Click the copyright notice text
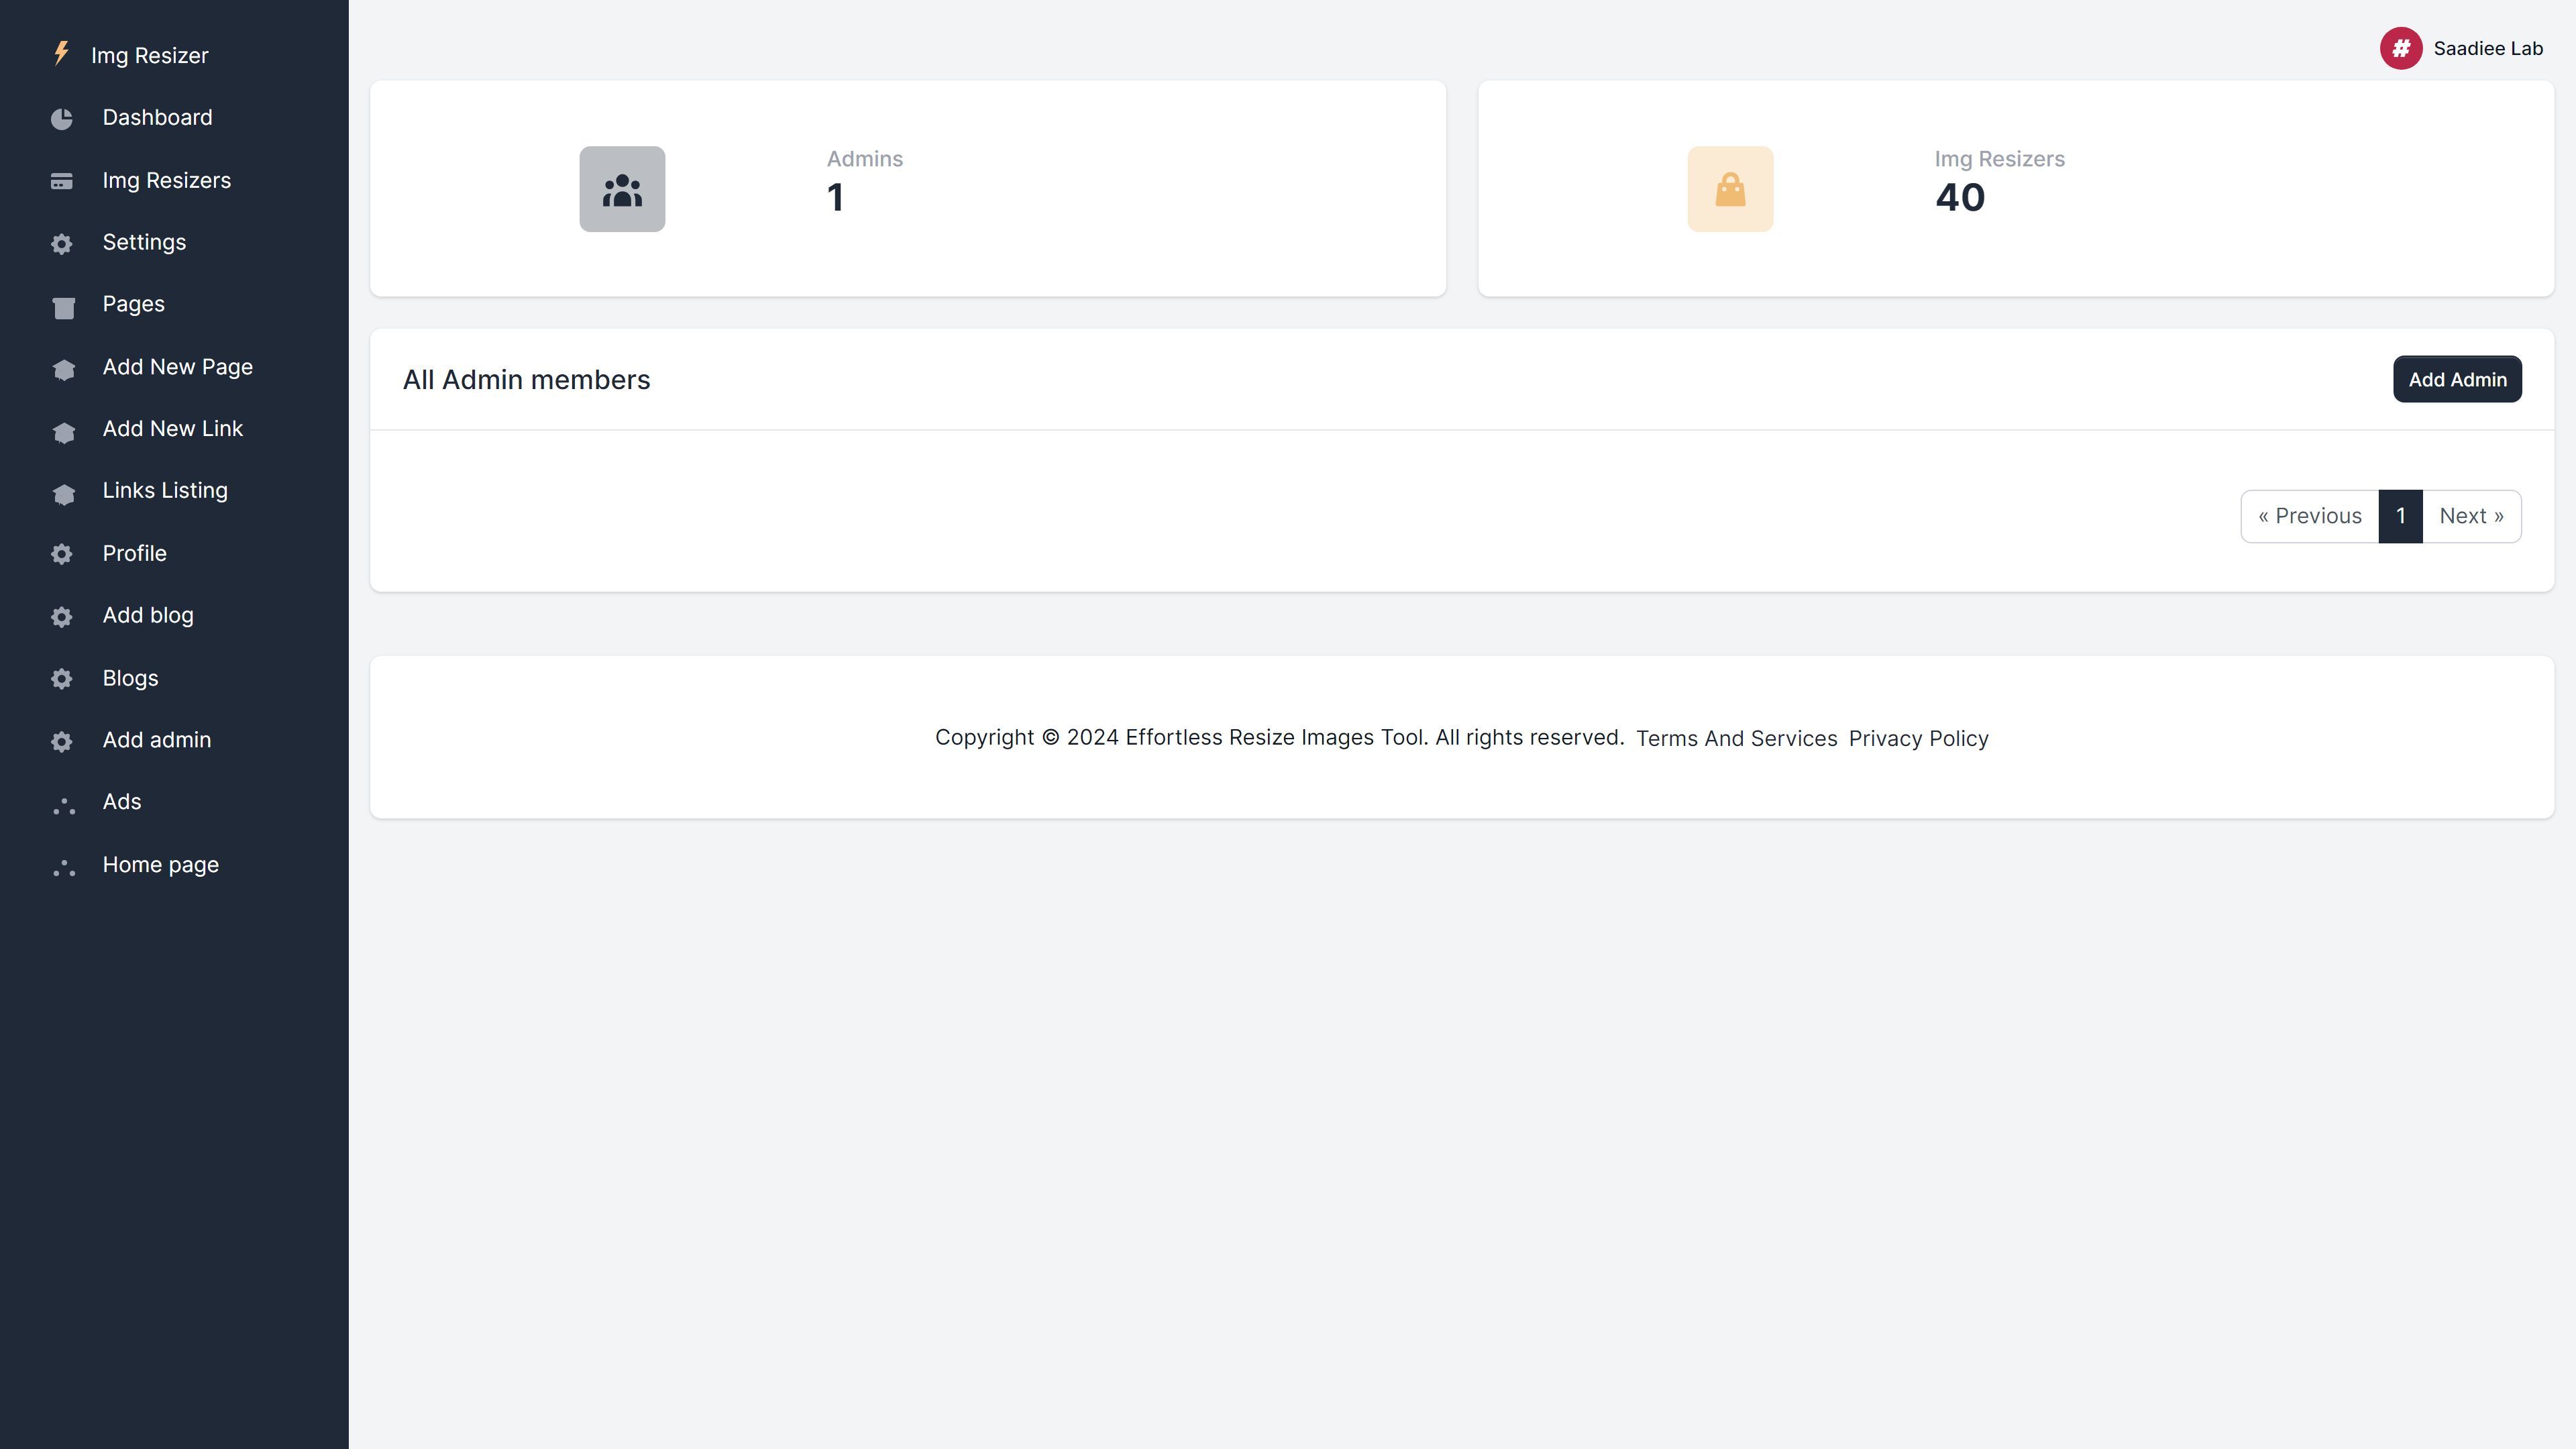This screenshot has height=1449, width=2576. pos(1279,737)
